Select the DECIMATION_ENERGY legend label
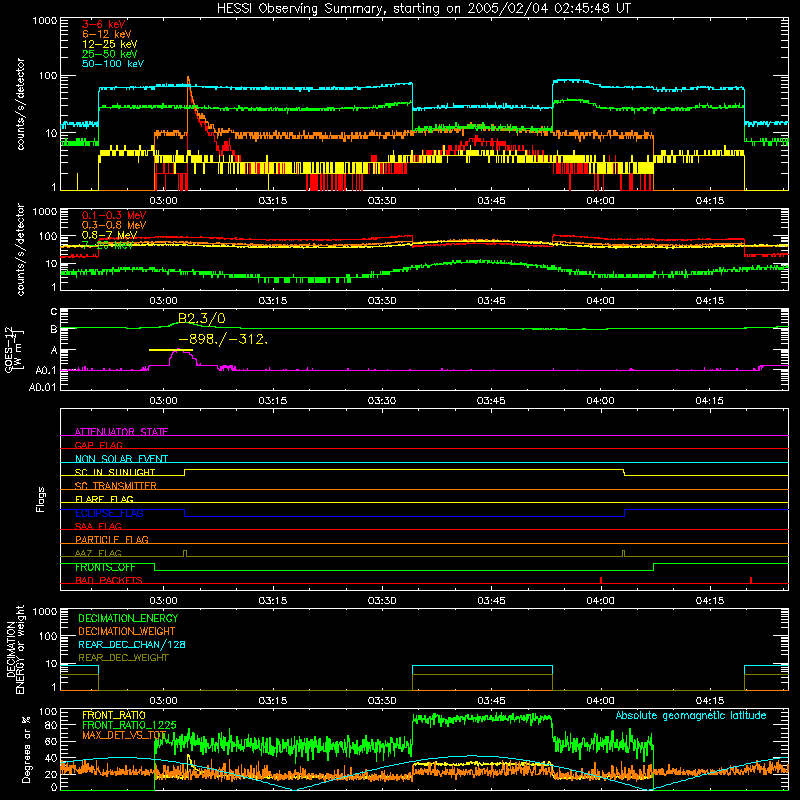The image size is (800, 800). (128, 618)
